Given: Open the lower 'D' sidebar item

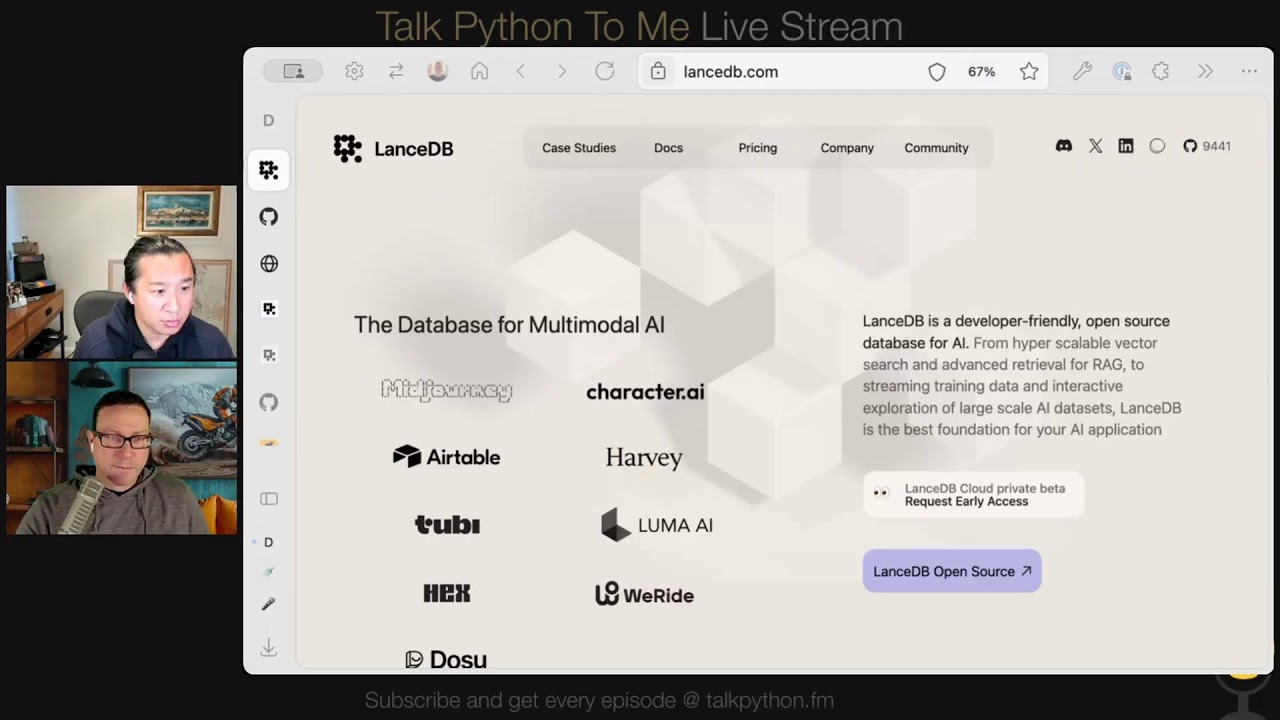Looking at the screenshot, I should pyautogui.click(x=268, y=542).
